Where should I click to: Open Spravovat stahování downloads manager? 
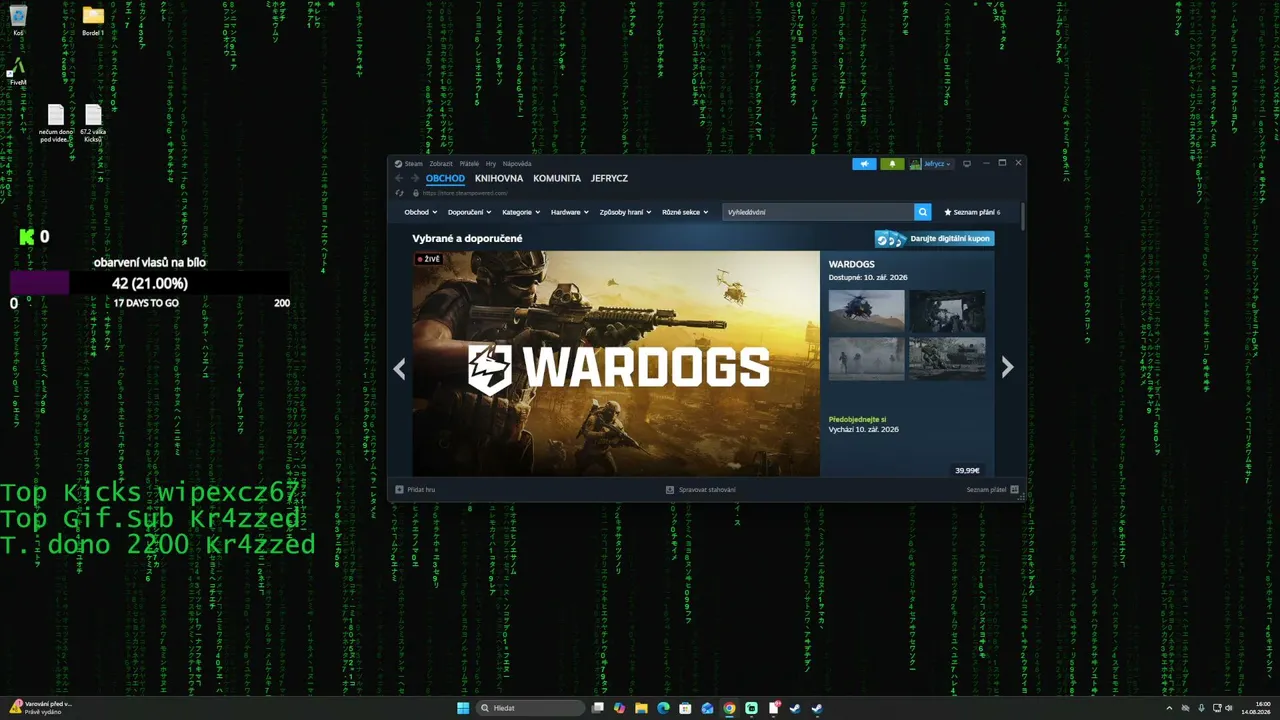[701, 490]
